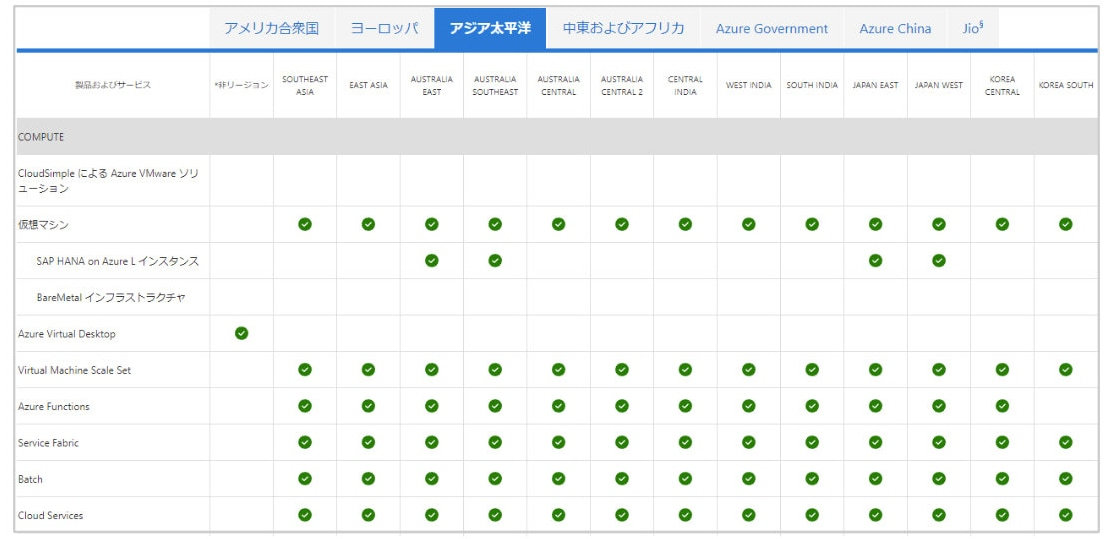1114x539 pixels.
Task: Click the WEST INDIA column header
Action: click(748, 85)
